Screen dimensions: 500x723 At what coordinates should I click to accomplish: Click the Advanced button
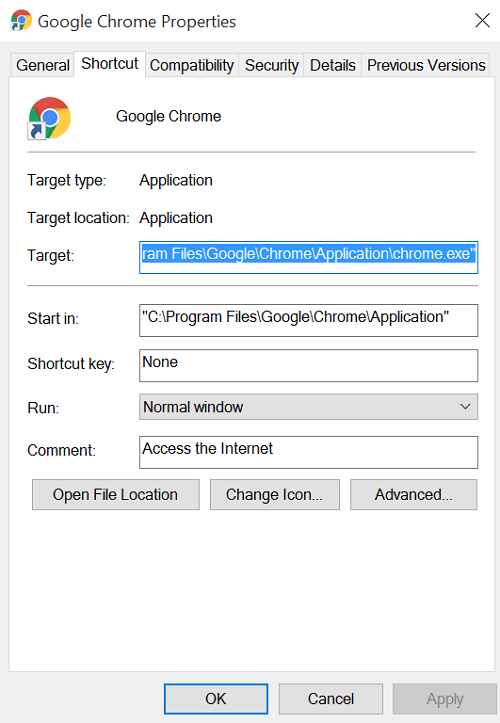tap(413, 495)
